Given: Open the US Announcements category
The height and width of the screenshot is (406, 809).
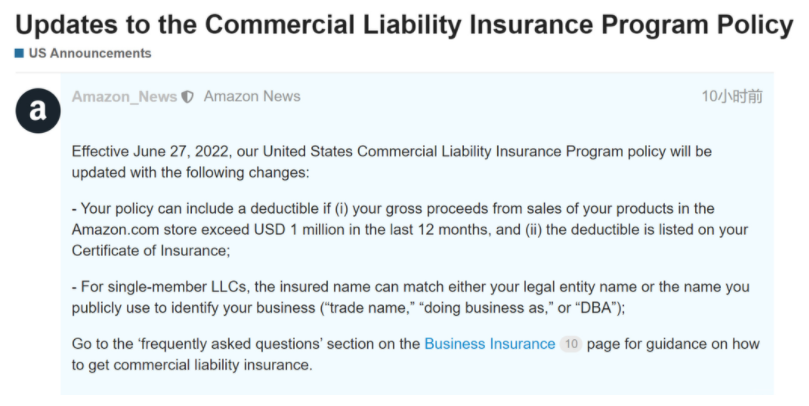Looking at the screenshot, I should point(88,53).
